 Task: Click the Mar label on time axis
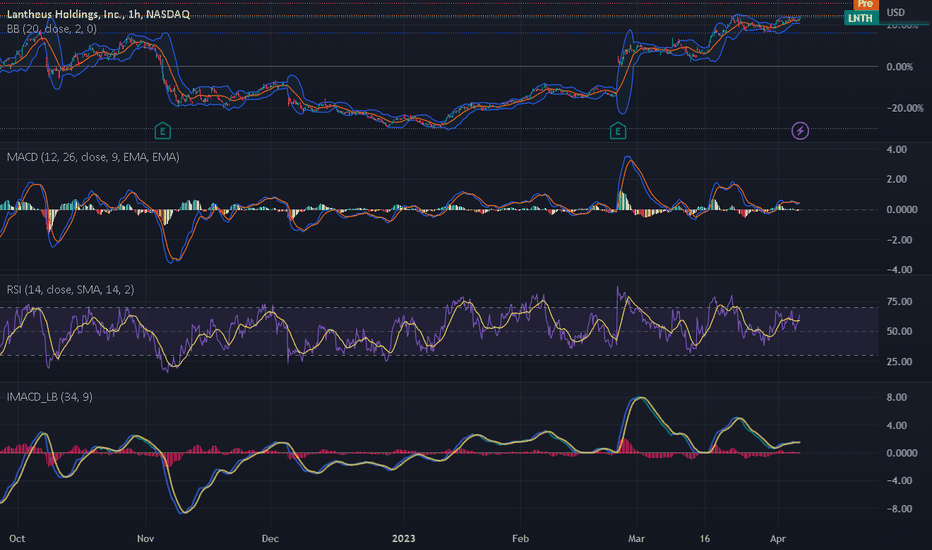coord(637,539)
